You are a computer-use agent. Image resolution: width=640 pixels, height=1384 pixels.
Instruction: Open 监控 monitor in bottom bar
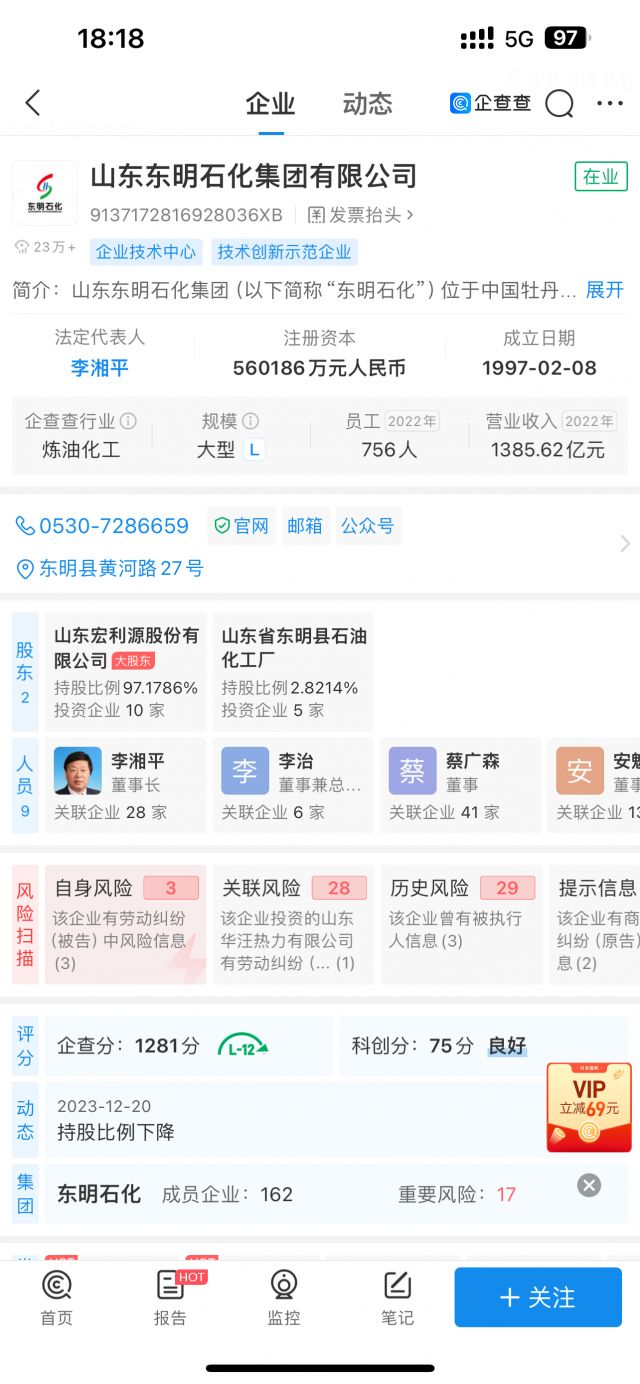(x=284, y=1298)
